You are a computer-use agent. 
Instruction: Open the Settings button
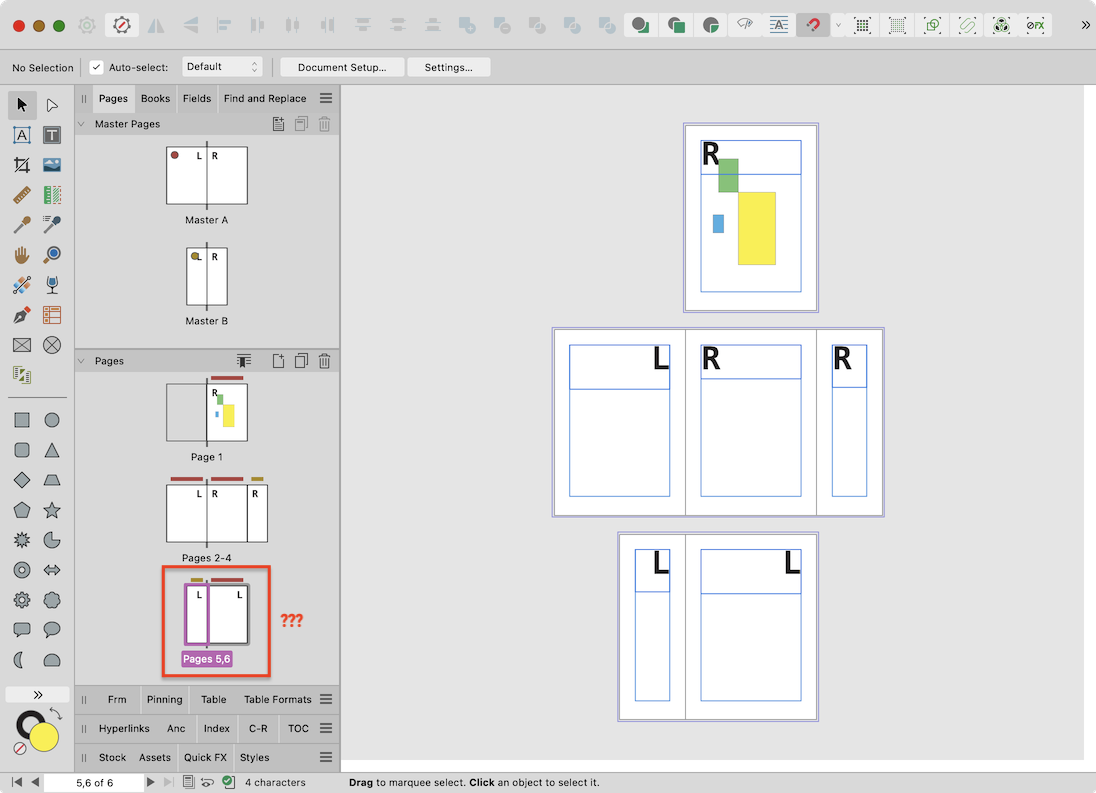coord(448,67)
